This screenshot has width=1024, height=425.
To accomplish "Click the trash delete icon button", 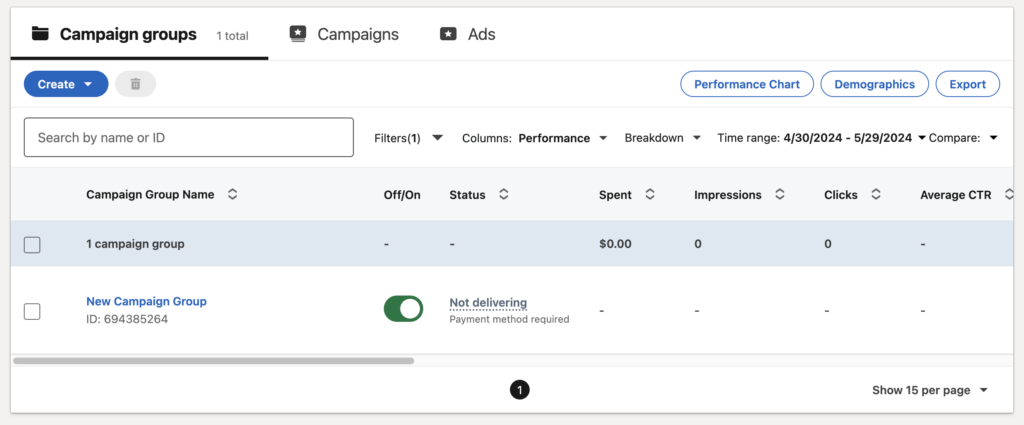I will point(135,84).
